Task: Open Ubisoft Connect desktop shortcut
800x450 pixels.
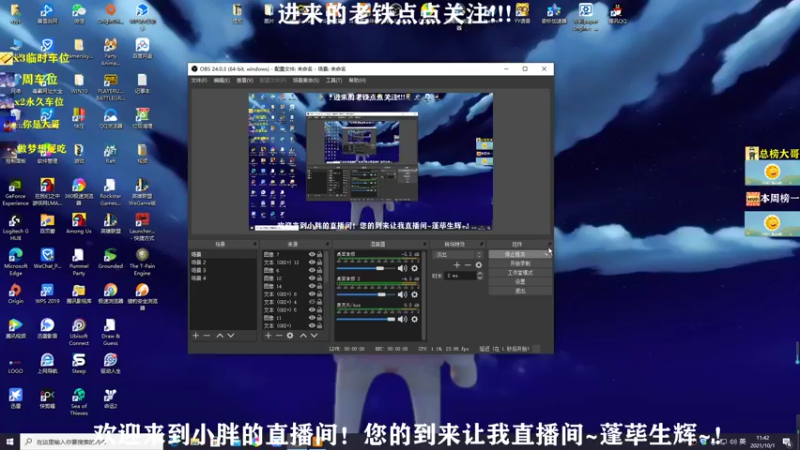Action: tap(79, 332)
